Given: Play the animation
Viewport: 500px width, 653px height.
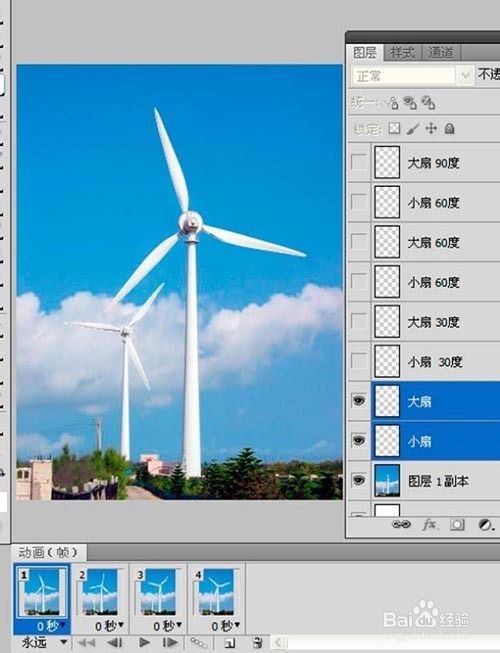Looking at the screenshot, I should [144, 642].
